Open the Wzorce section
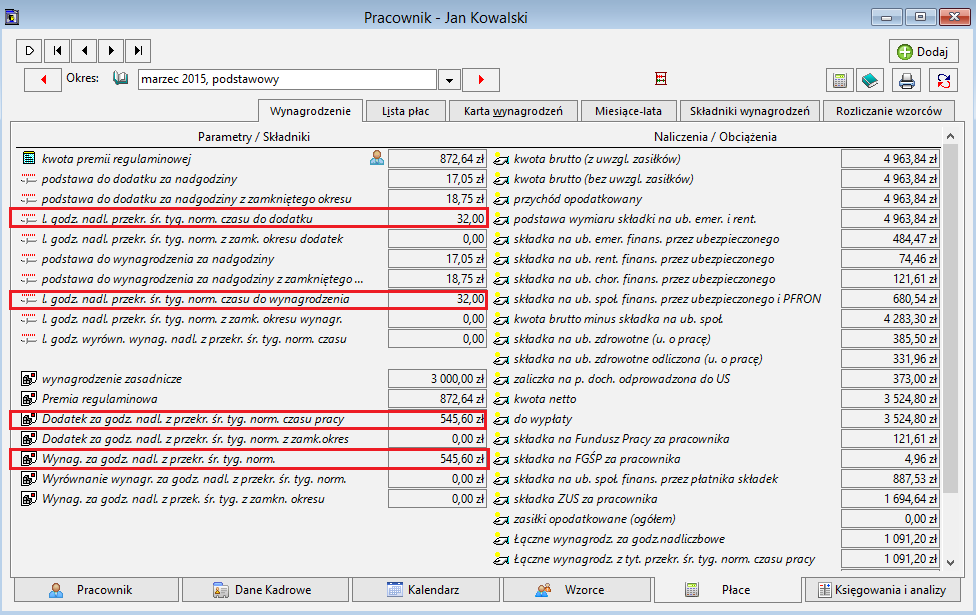 [x=577, y=589]
